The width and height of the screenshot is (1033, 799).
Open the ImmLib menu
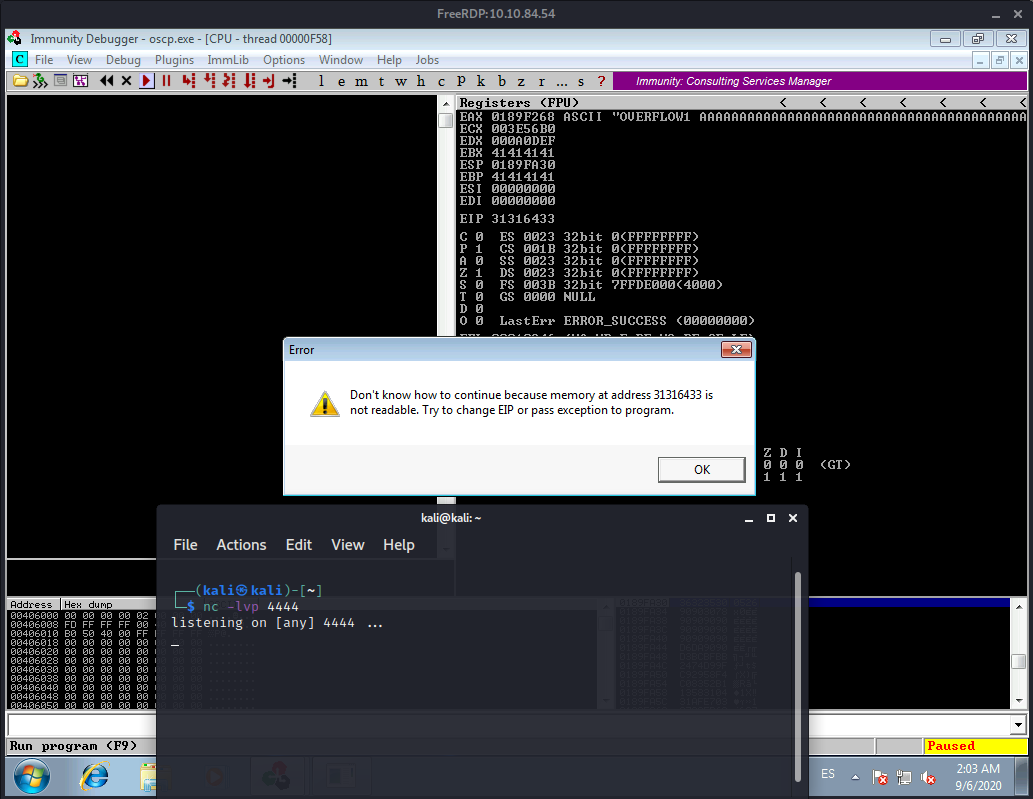click(228, 60)
